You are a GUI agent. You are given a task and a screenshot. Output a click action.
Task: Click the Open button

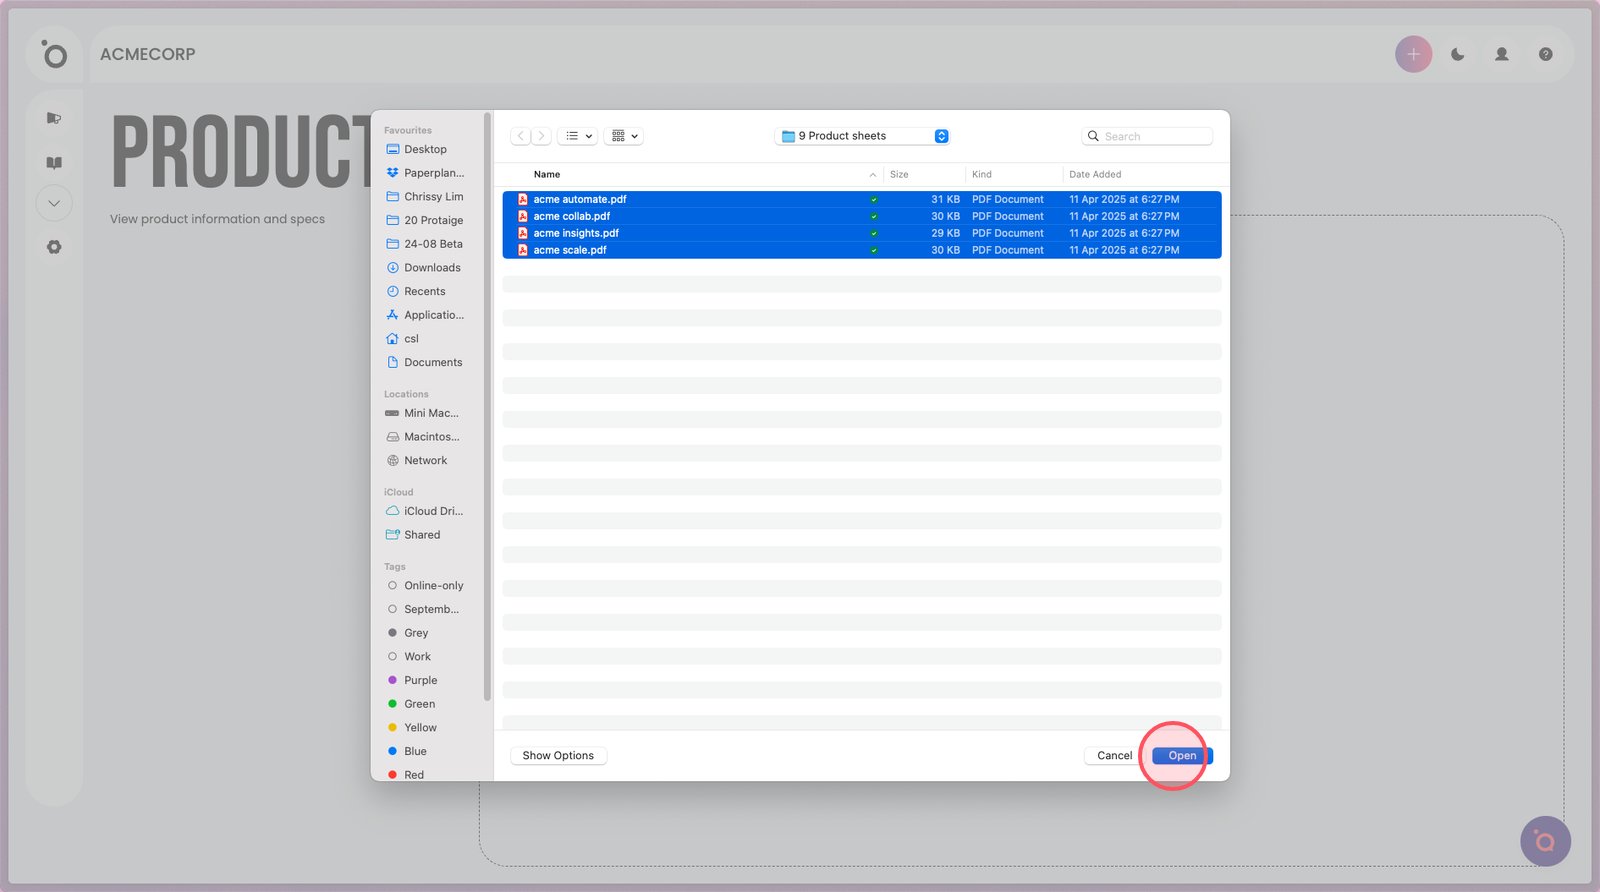(x=1181, y=756)
